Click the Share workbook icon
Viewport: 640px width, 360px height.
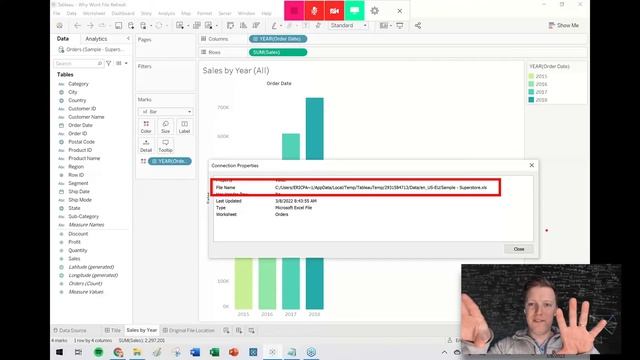pos(418,25)
